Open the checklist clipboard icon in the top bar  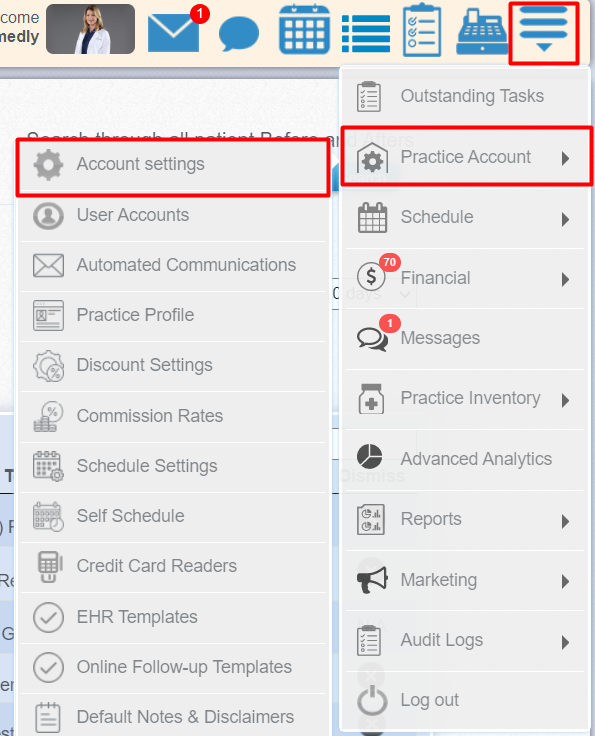pos(422,30)
